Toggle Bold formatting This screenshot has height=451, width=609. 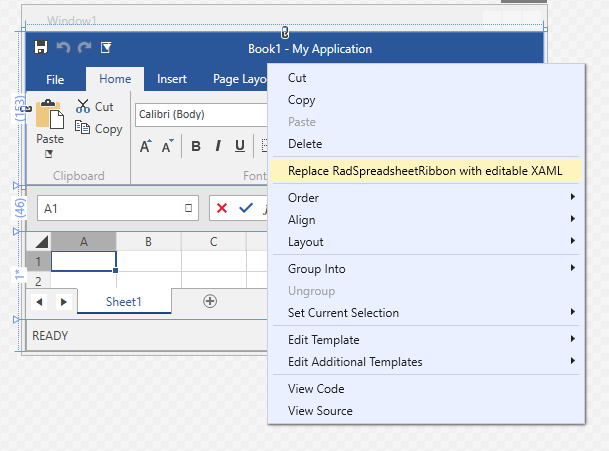click(196, 146)
